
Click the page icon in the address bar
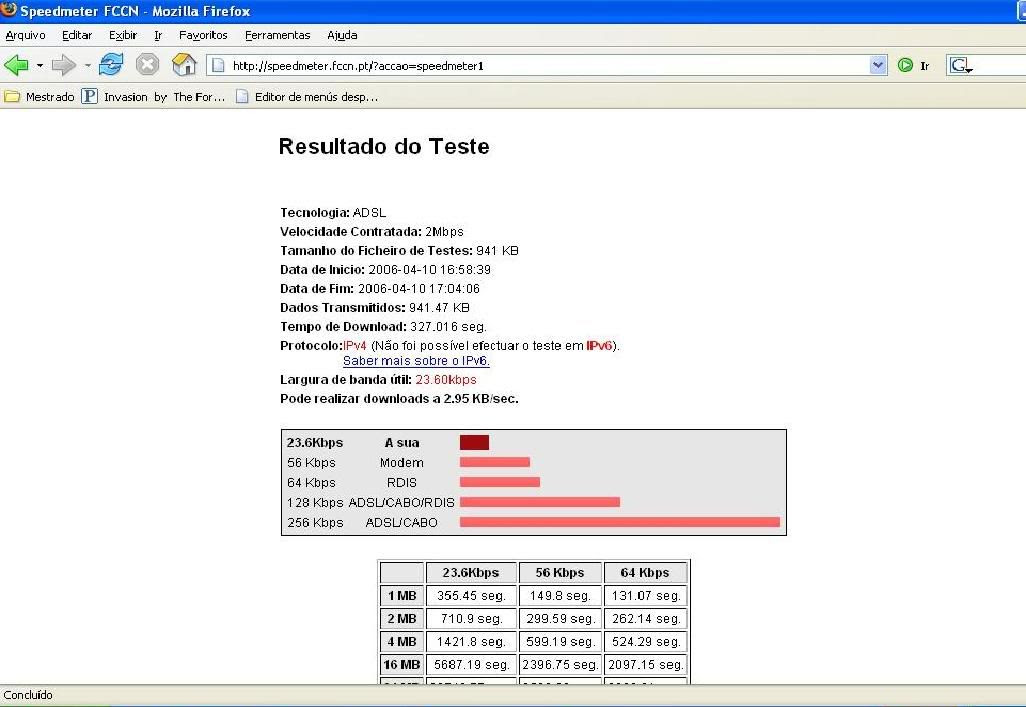(x=219, y=65)
